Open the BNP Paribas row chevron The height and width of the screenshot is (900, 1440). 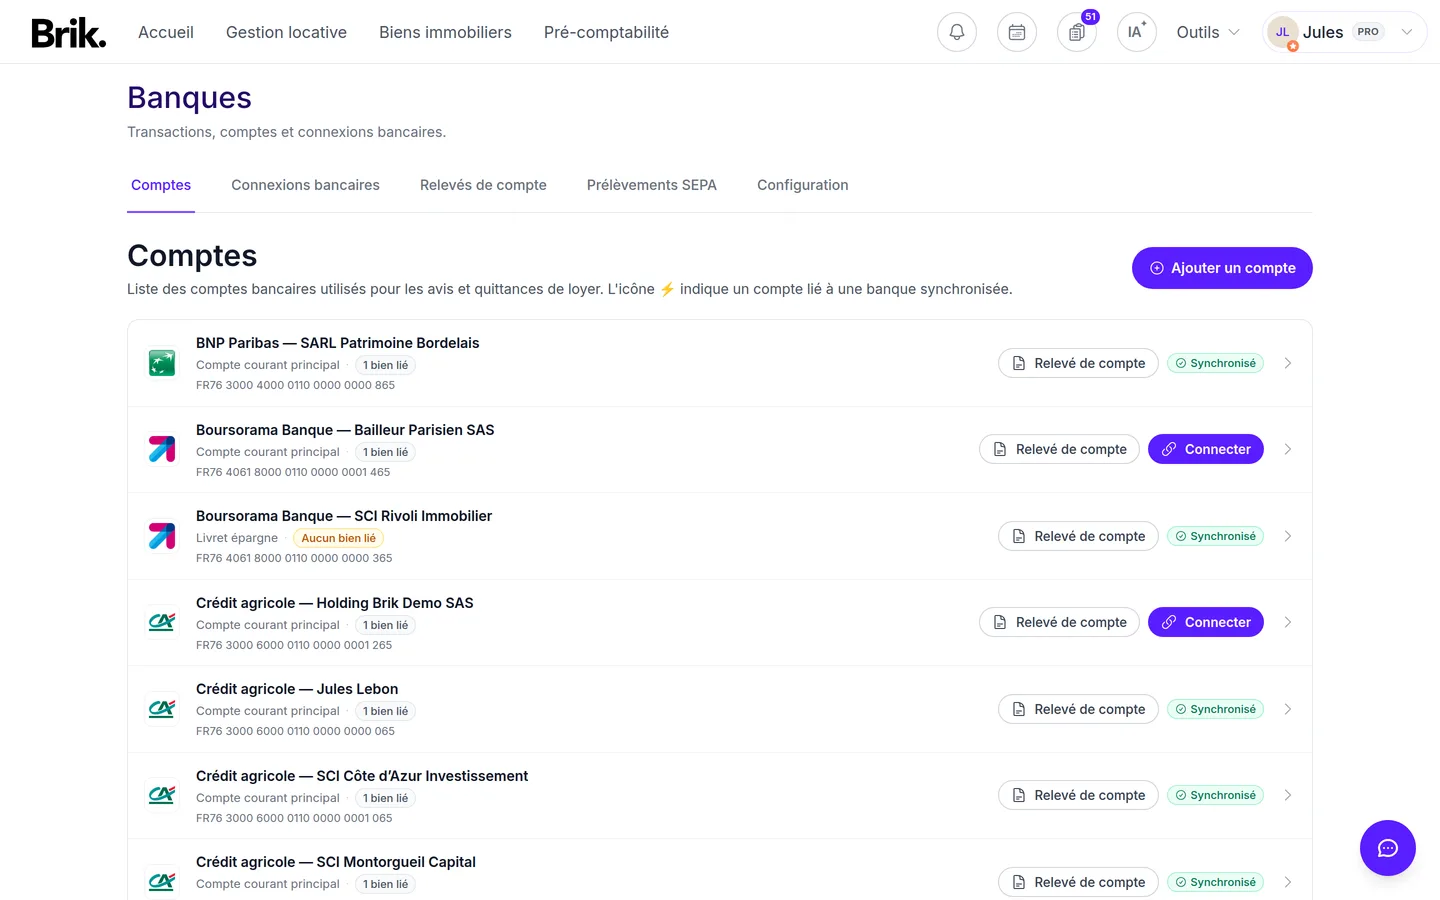pyautogui.click(x=1288, y=363)
